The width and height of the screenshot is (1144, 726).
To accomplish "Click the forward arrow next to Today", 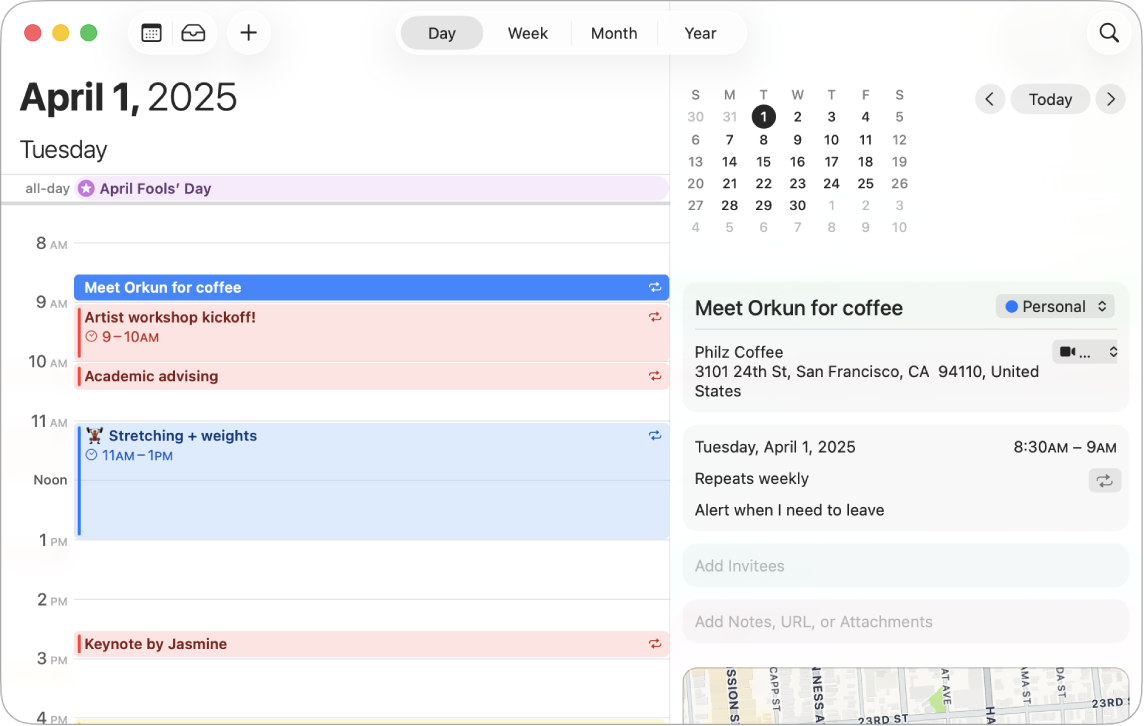I will coord(1110,99).
